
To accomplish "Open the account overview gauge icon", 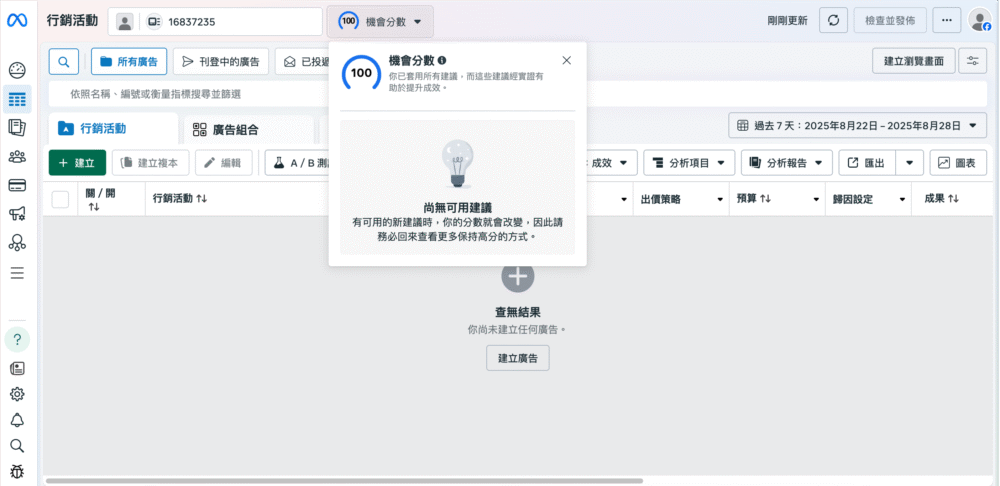I will pyautogui.click(x=17, y=70).
